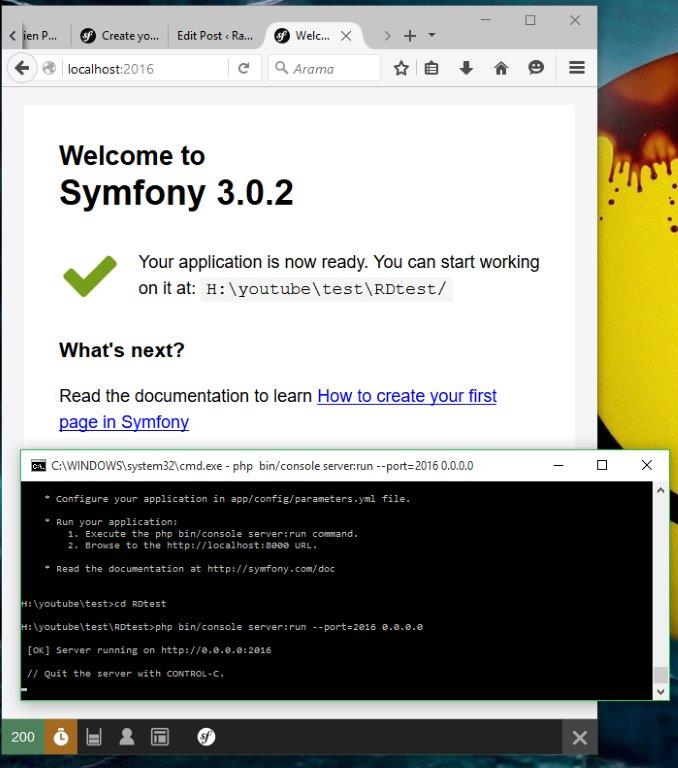Maximize the Firefox window

click(x=530, y=20)
